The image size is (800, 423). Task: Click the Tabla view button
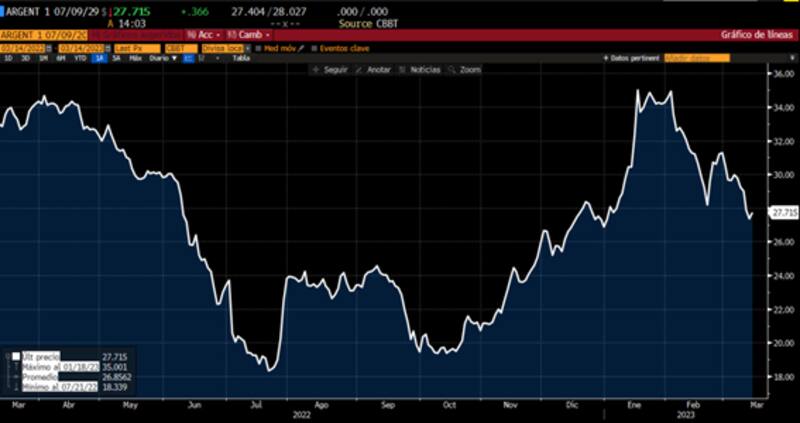point(240,58)
